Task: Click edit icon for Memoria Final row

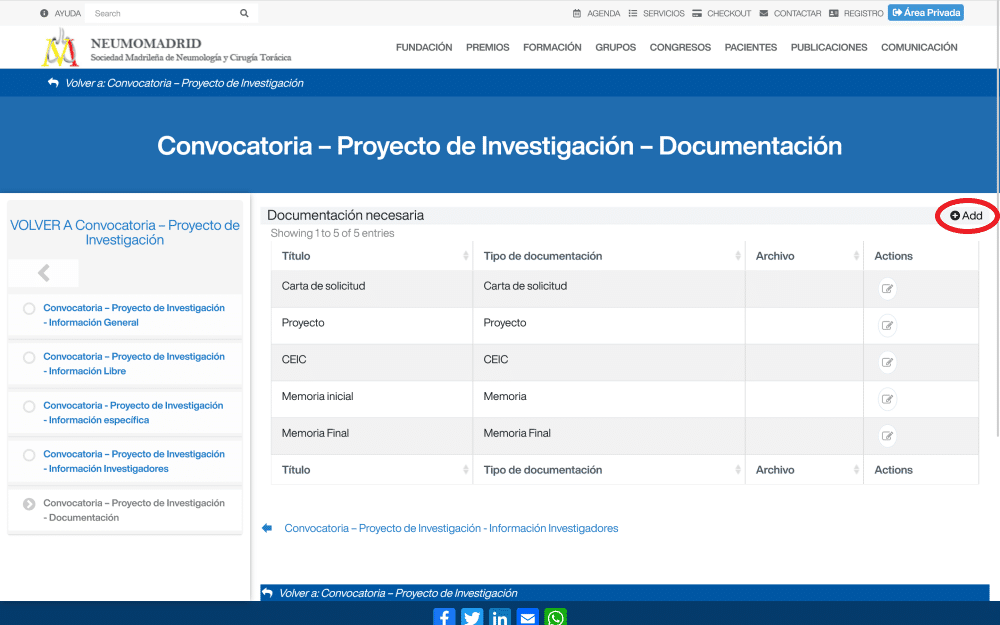Action: pyautogui.click(x=887, y=436)
